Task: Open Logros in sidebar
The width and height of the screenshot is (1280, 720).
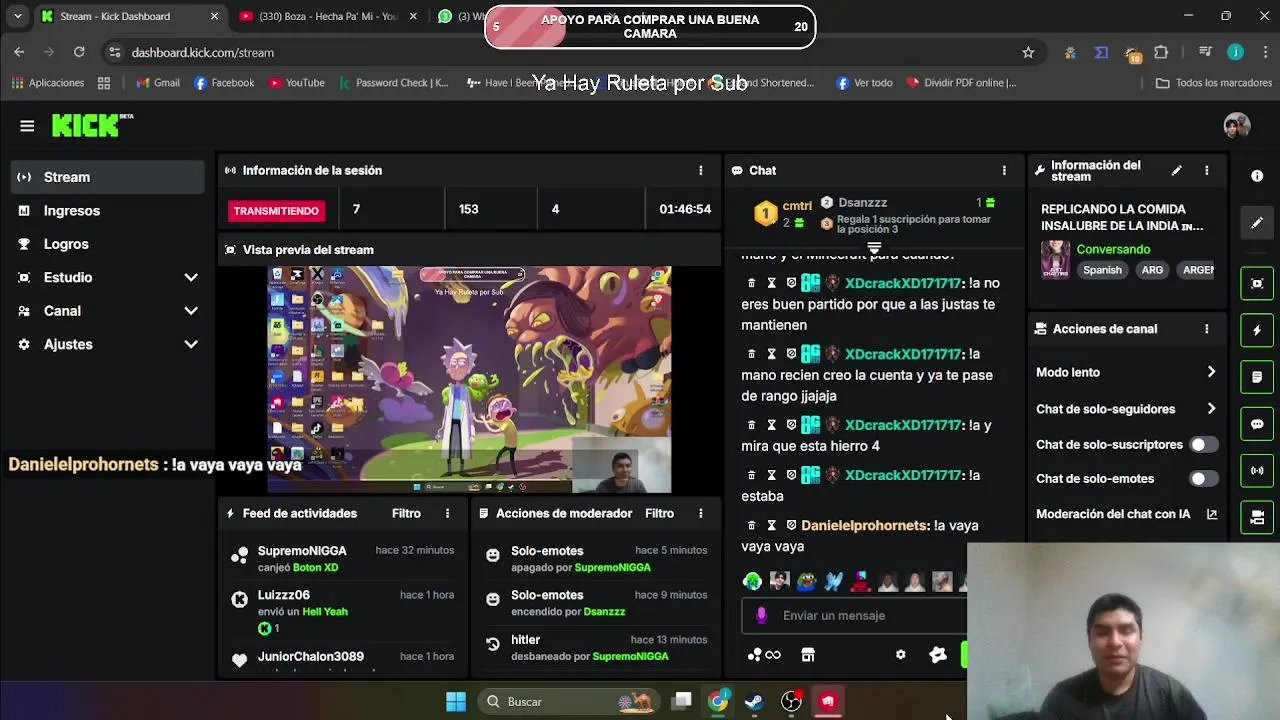Action: pos(108,244)
